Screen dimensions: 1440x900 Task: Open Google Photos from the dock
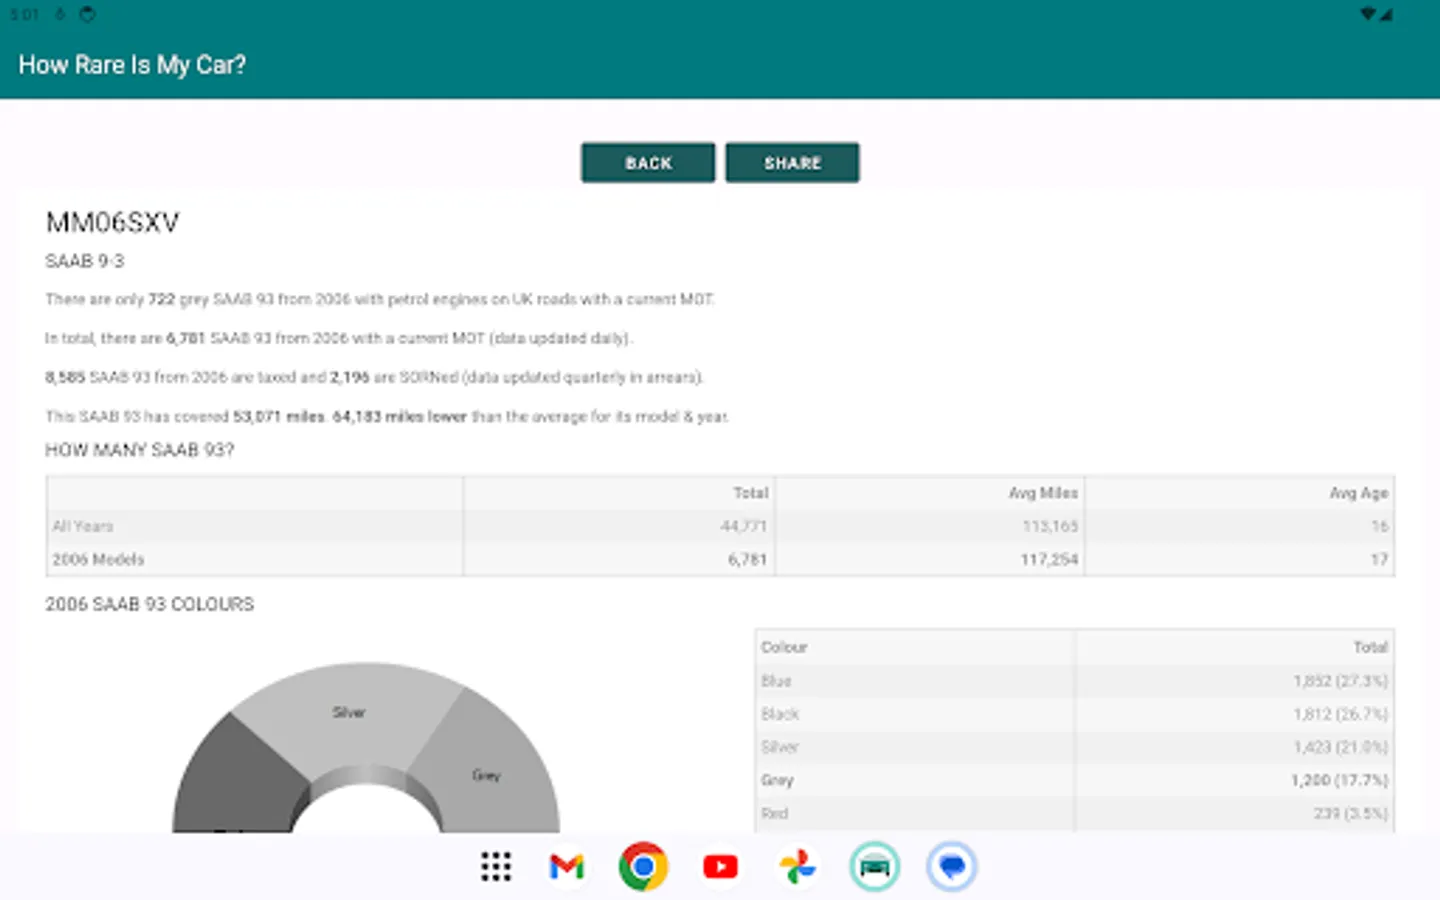pyautogui.click(x=797, y=866)
